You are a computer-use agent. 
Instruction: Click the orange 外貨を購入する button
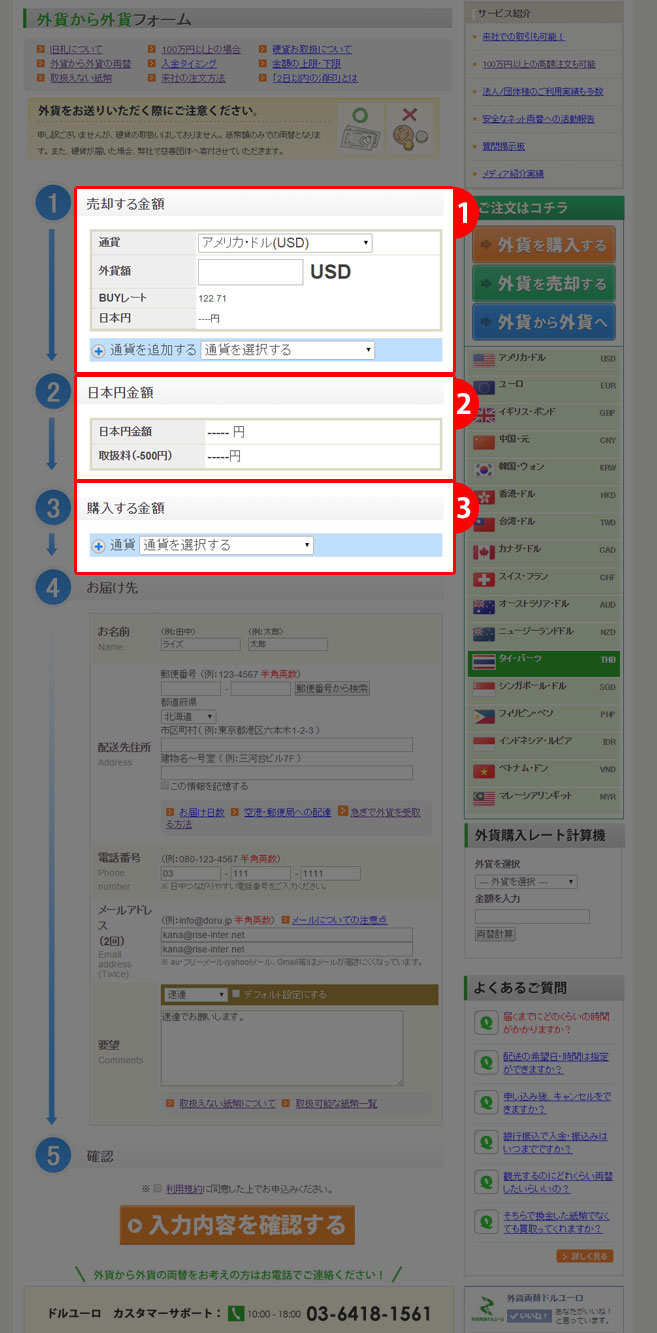(544, 245)
